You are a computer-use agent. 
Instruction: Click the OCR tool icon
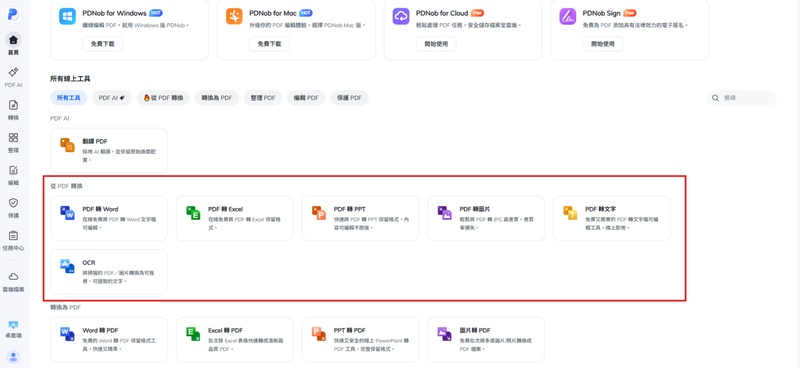67,266
